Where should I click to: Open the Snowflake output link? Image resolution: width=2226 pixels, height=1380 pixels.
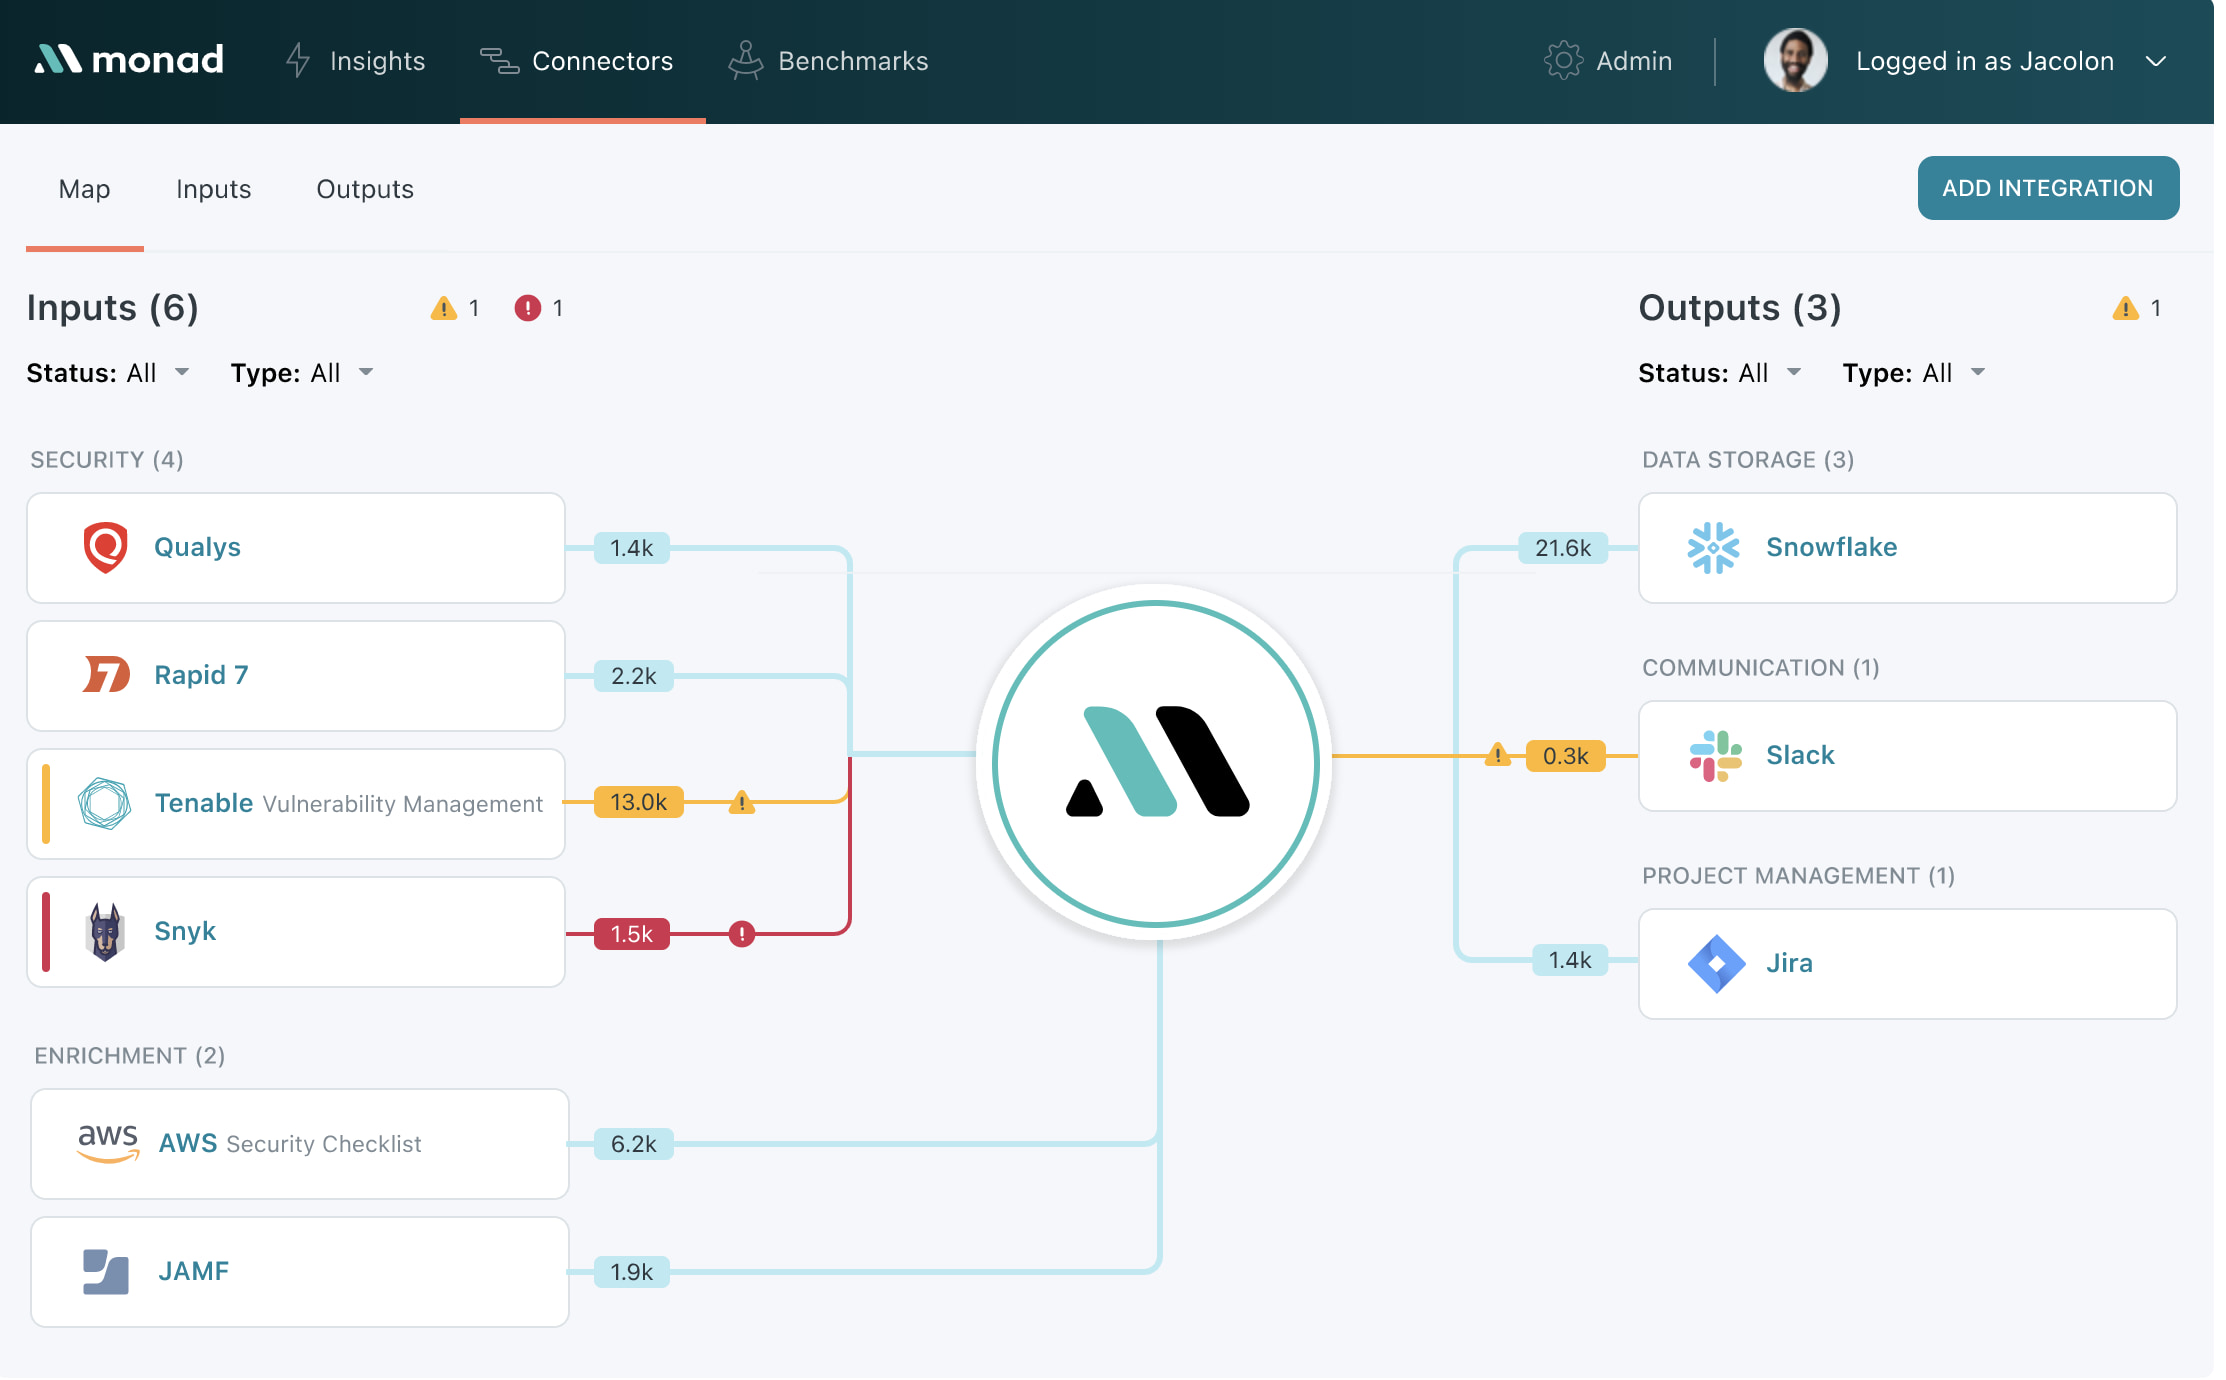pos(1831,547)
